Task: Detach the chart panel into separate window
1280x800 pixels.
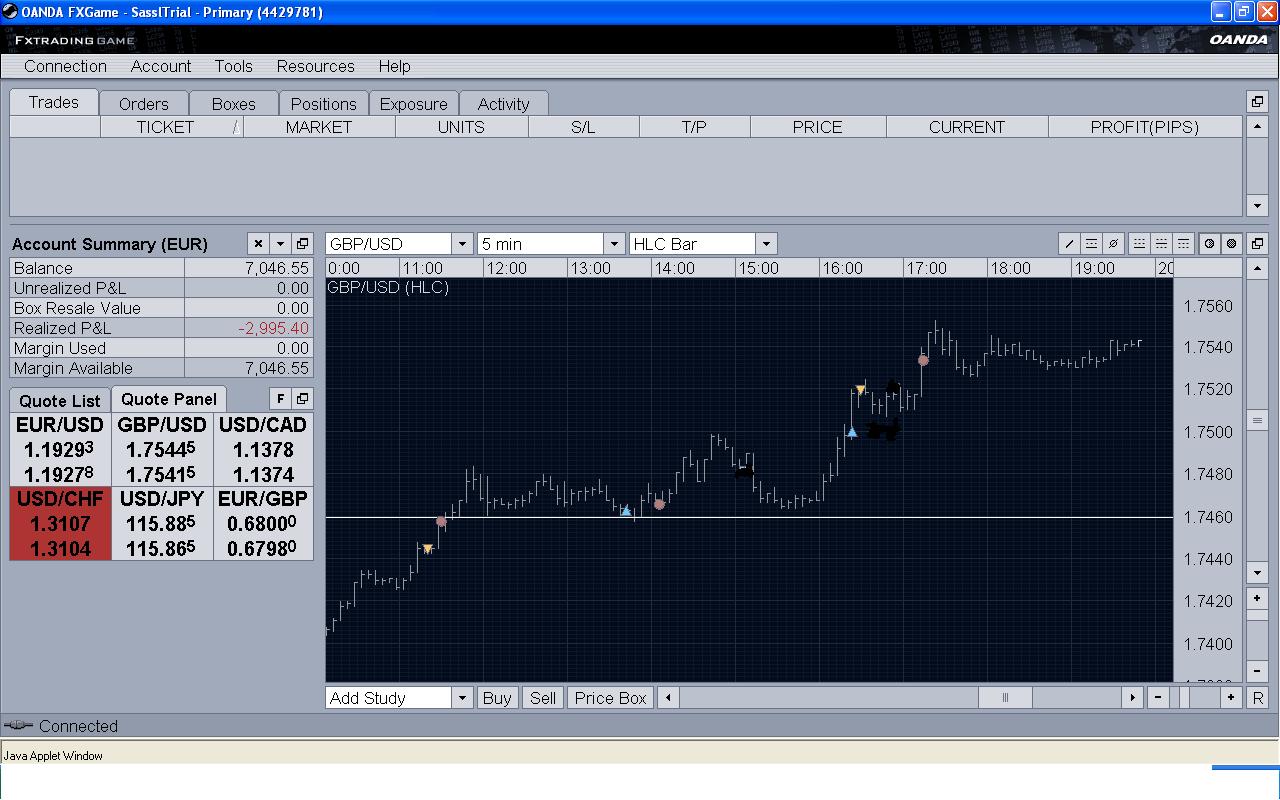Action: click(1258, 243)
